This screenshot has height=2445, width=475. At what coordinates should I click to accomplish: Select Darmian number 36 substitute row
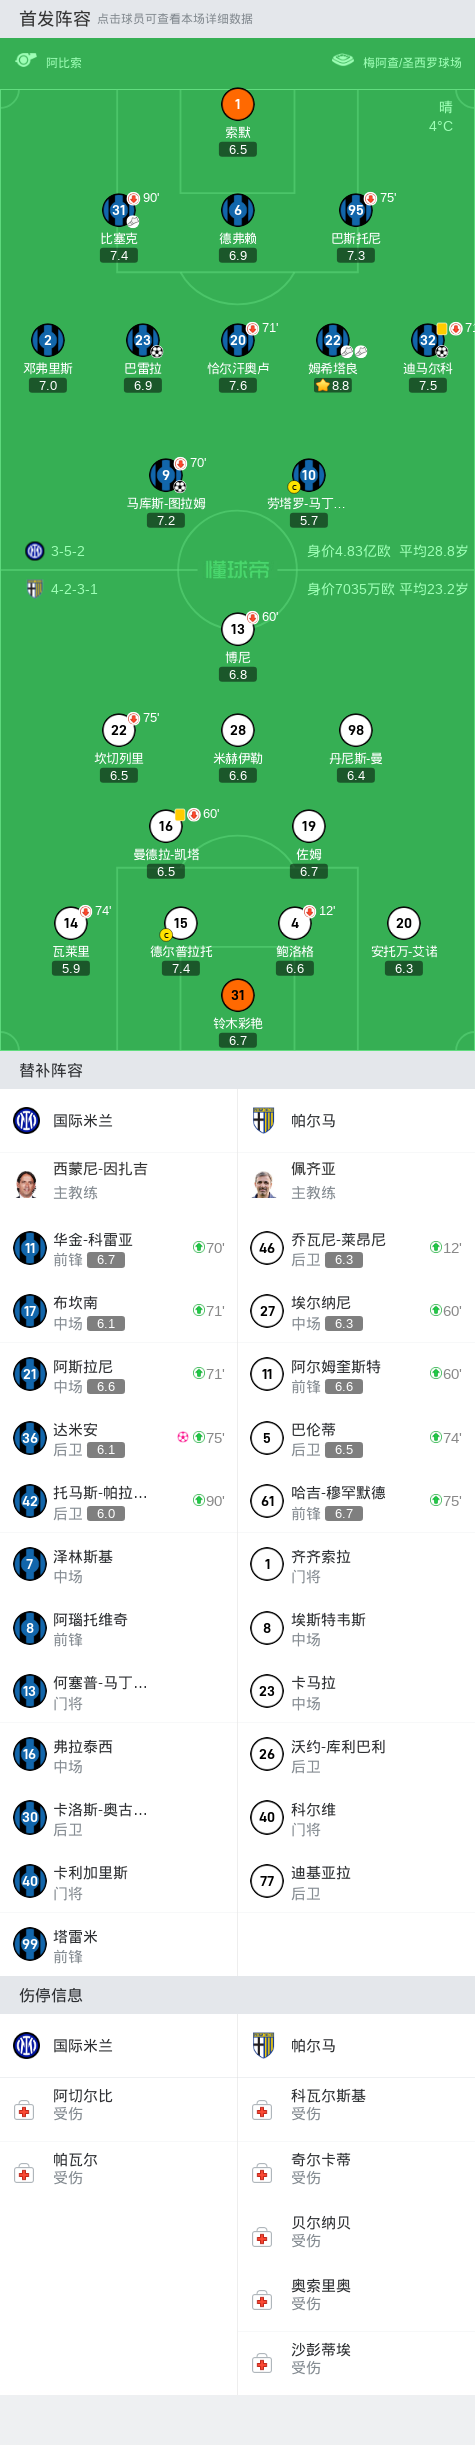point(119,1438)
